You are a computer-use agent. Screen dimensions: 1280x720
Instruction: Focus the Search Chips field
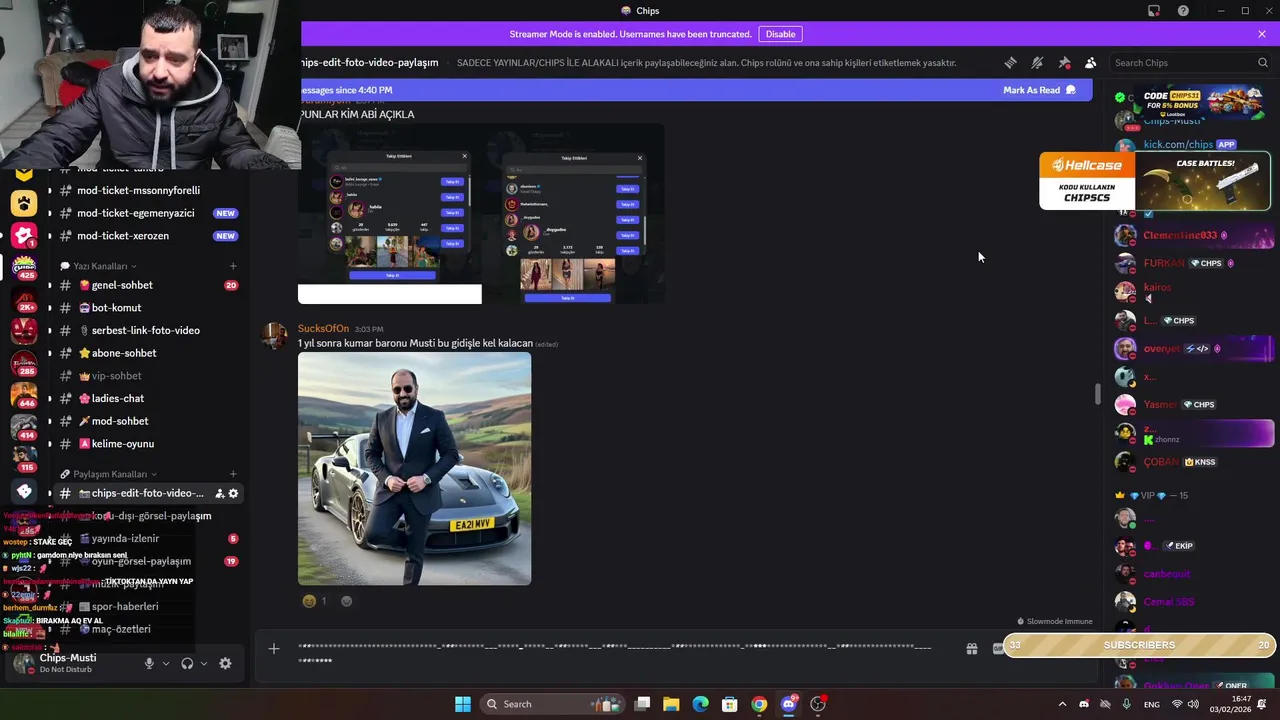pos(1190,62)
